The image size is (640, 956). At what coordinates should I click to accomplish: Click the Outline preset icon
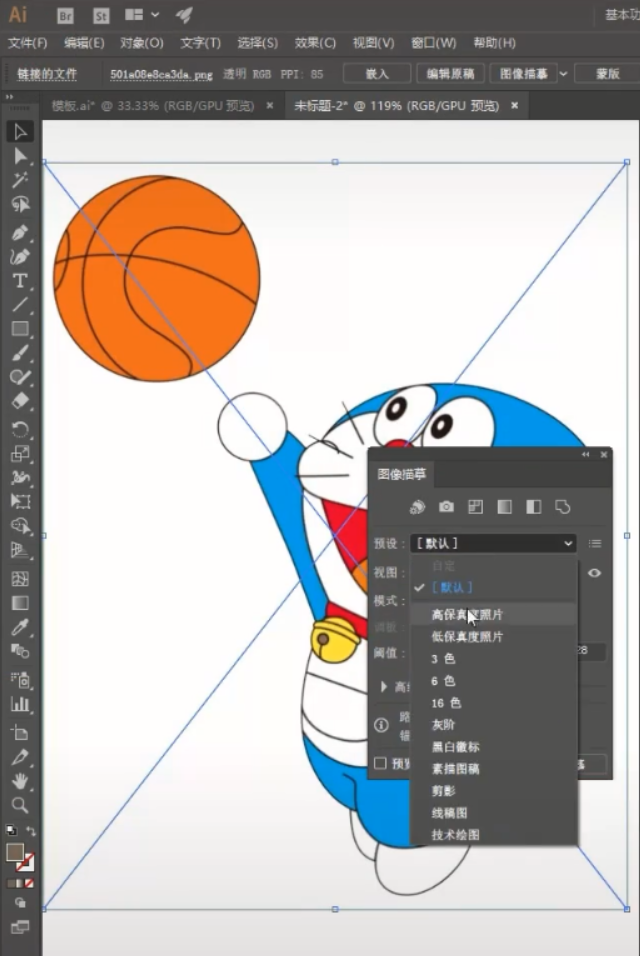pos(563,507)
